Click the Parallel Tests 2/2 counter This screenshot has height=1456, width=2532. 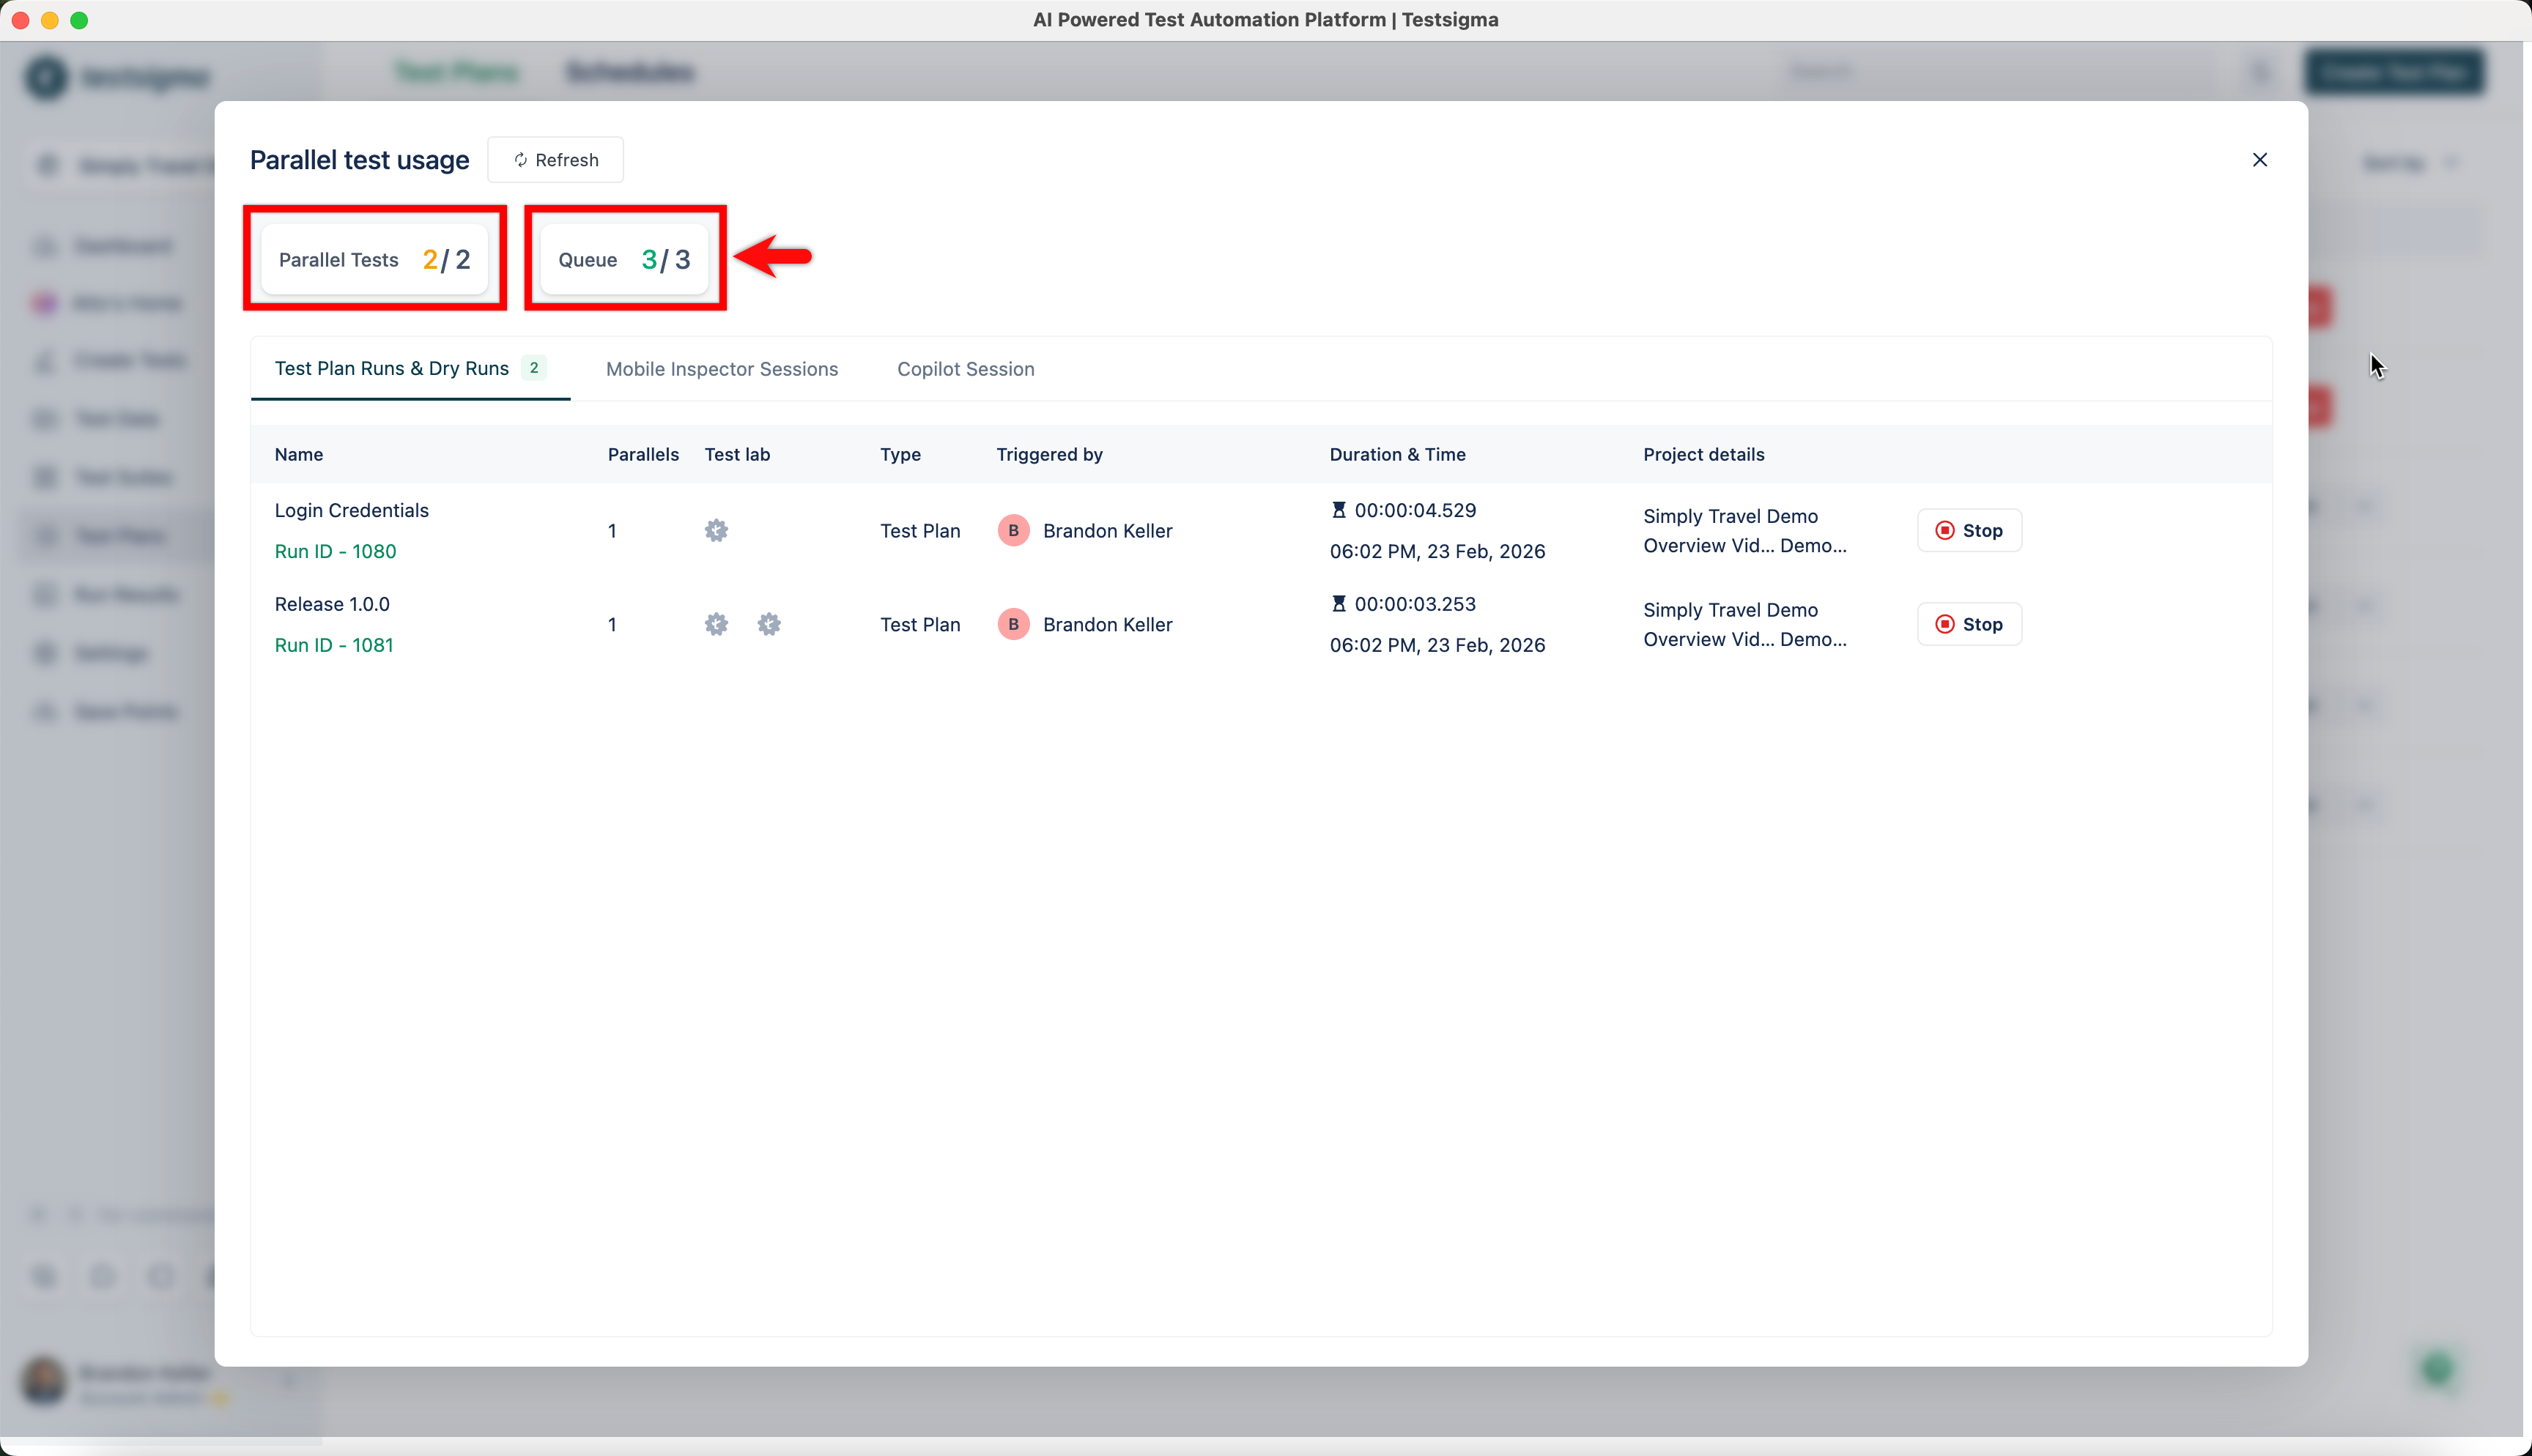(x=374, y=260)
